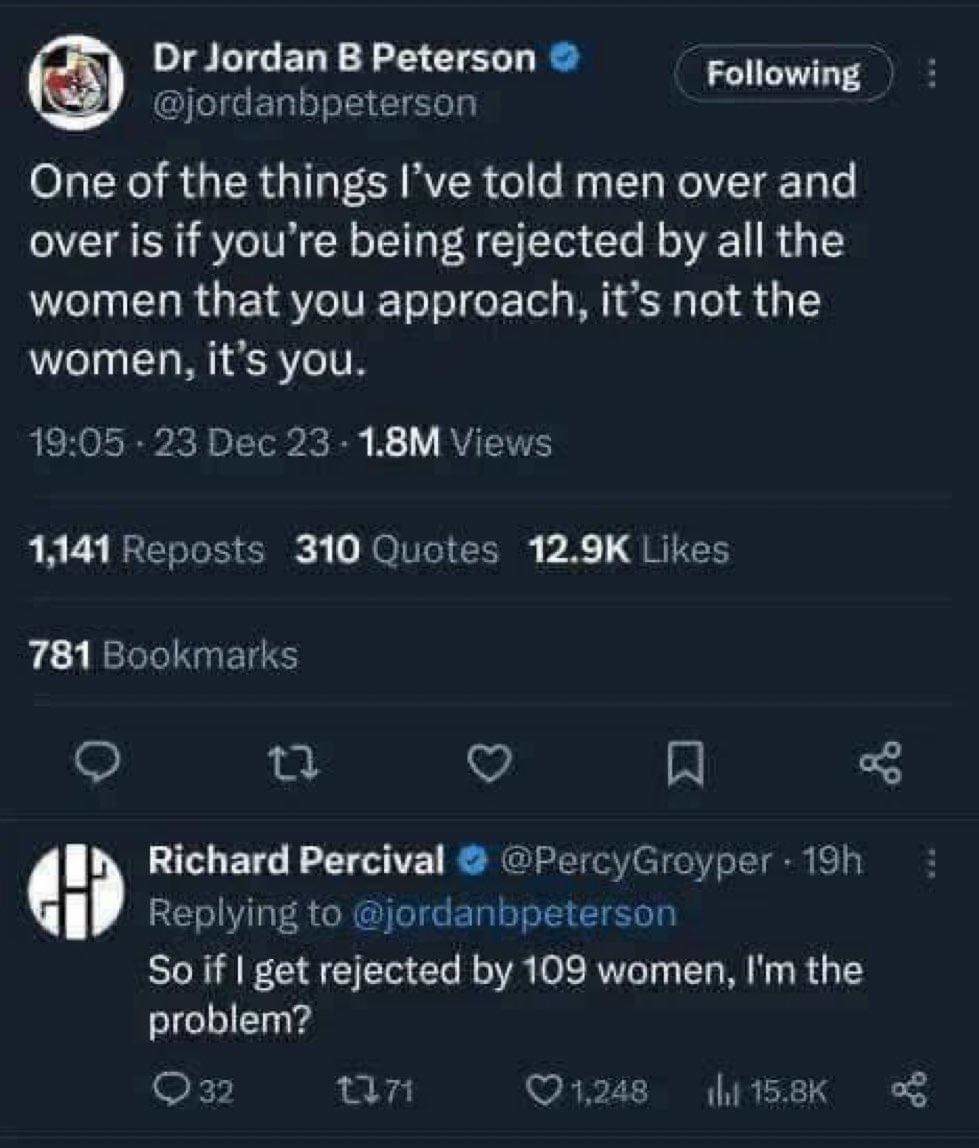
Task: Reply to Richard Percival's comment
Action: click(x=191, y=1091)
